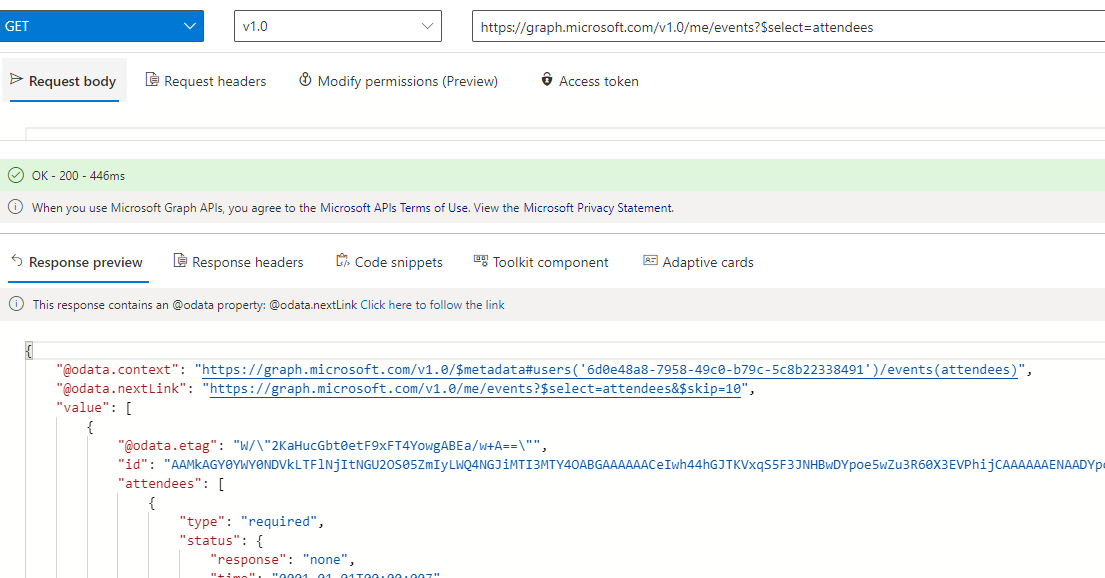The width and height of the screenshot is (1105, 578).
Task: Open the v1.0 API version dropdown
Action: tap(338, 26)
